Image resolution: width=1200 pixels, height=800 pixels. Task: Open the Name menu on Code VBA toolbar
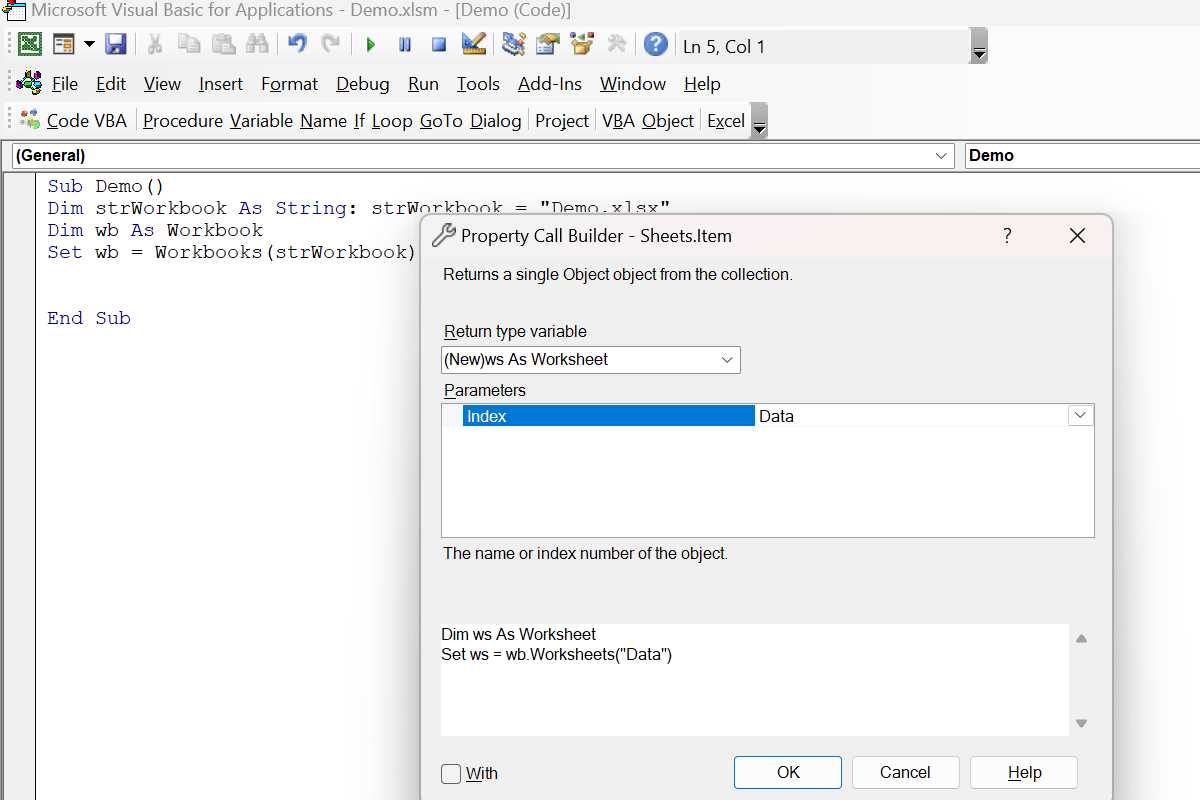323,120
